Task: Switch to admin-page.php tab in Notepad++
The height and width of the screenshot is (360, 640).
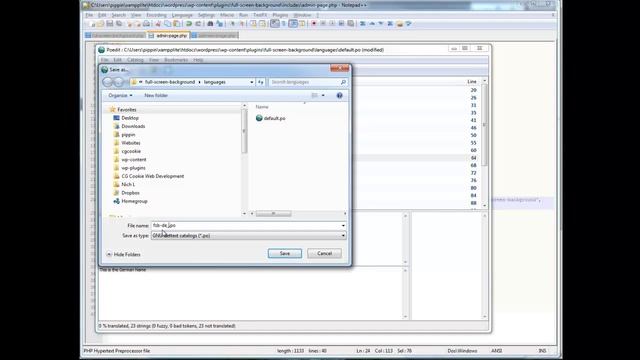Action: point(169,36)
